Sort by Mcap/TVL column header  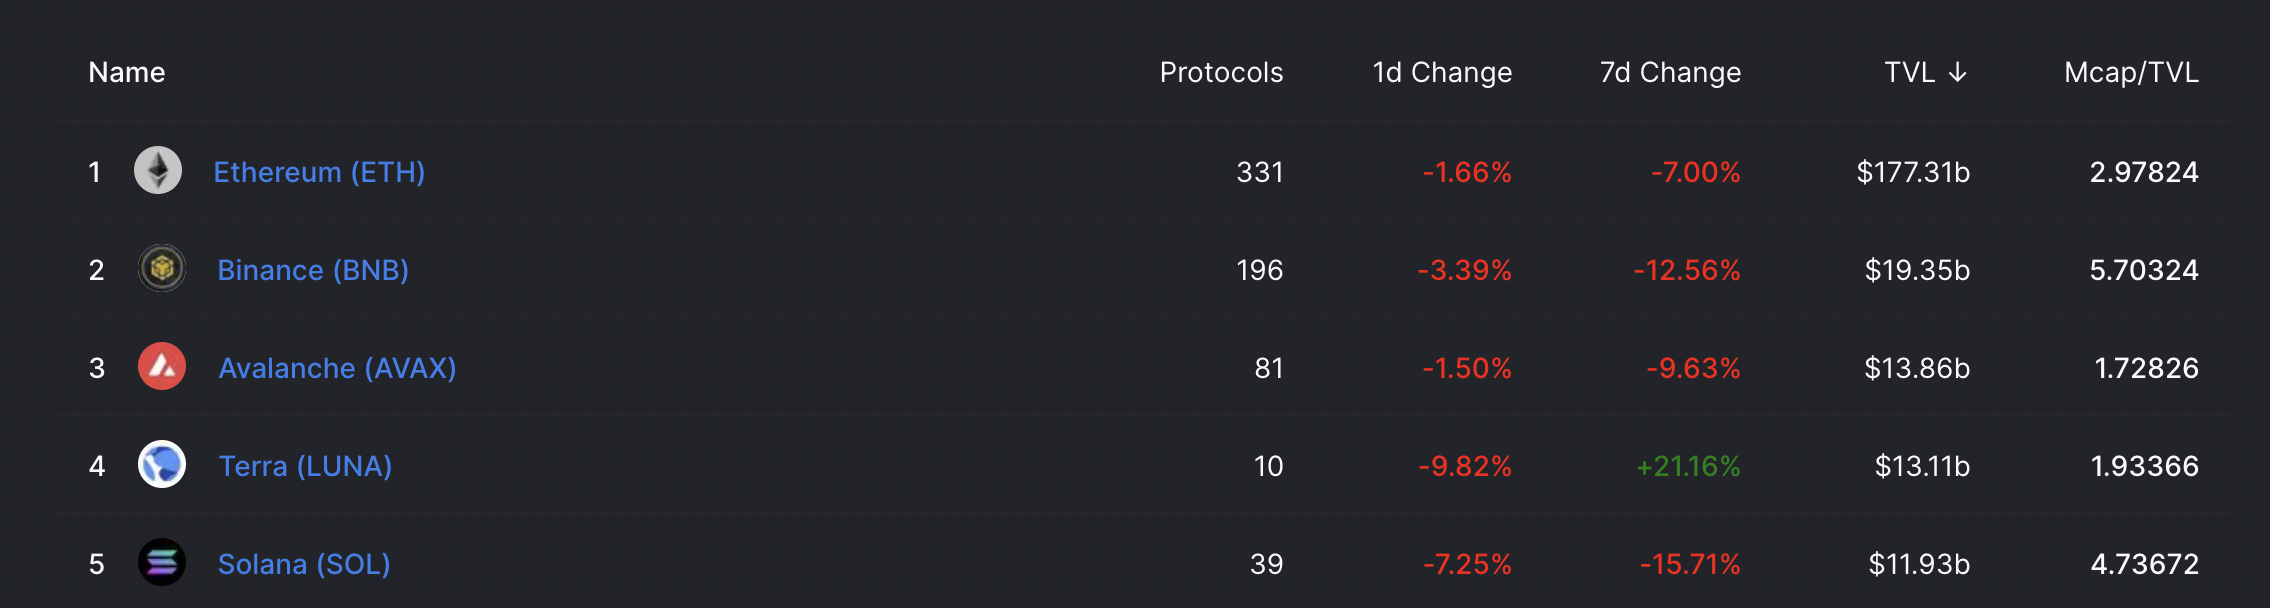point(2131,72)
